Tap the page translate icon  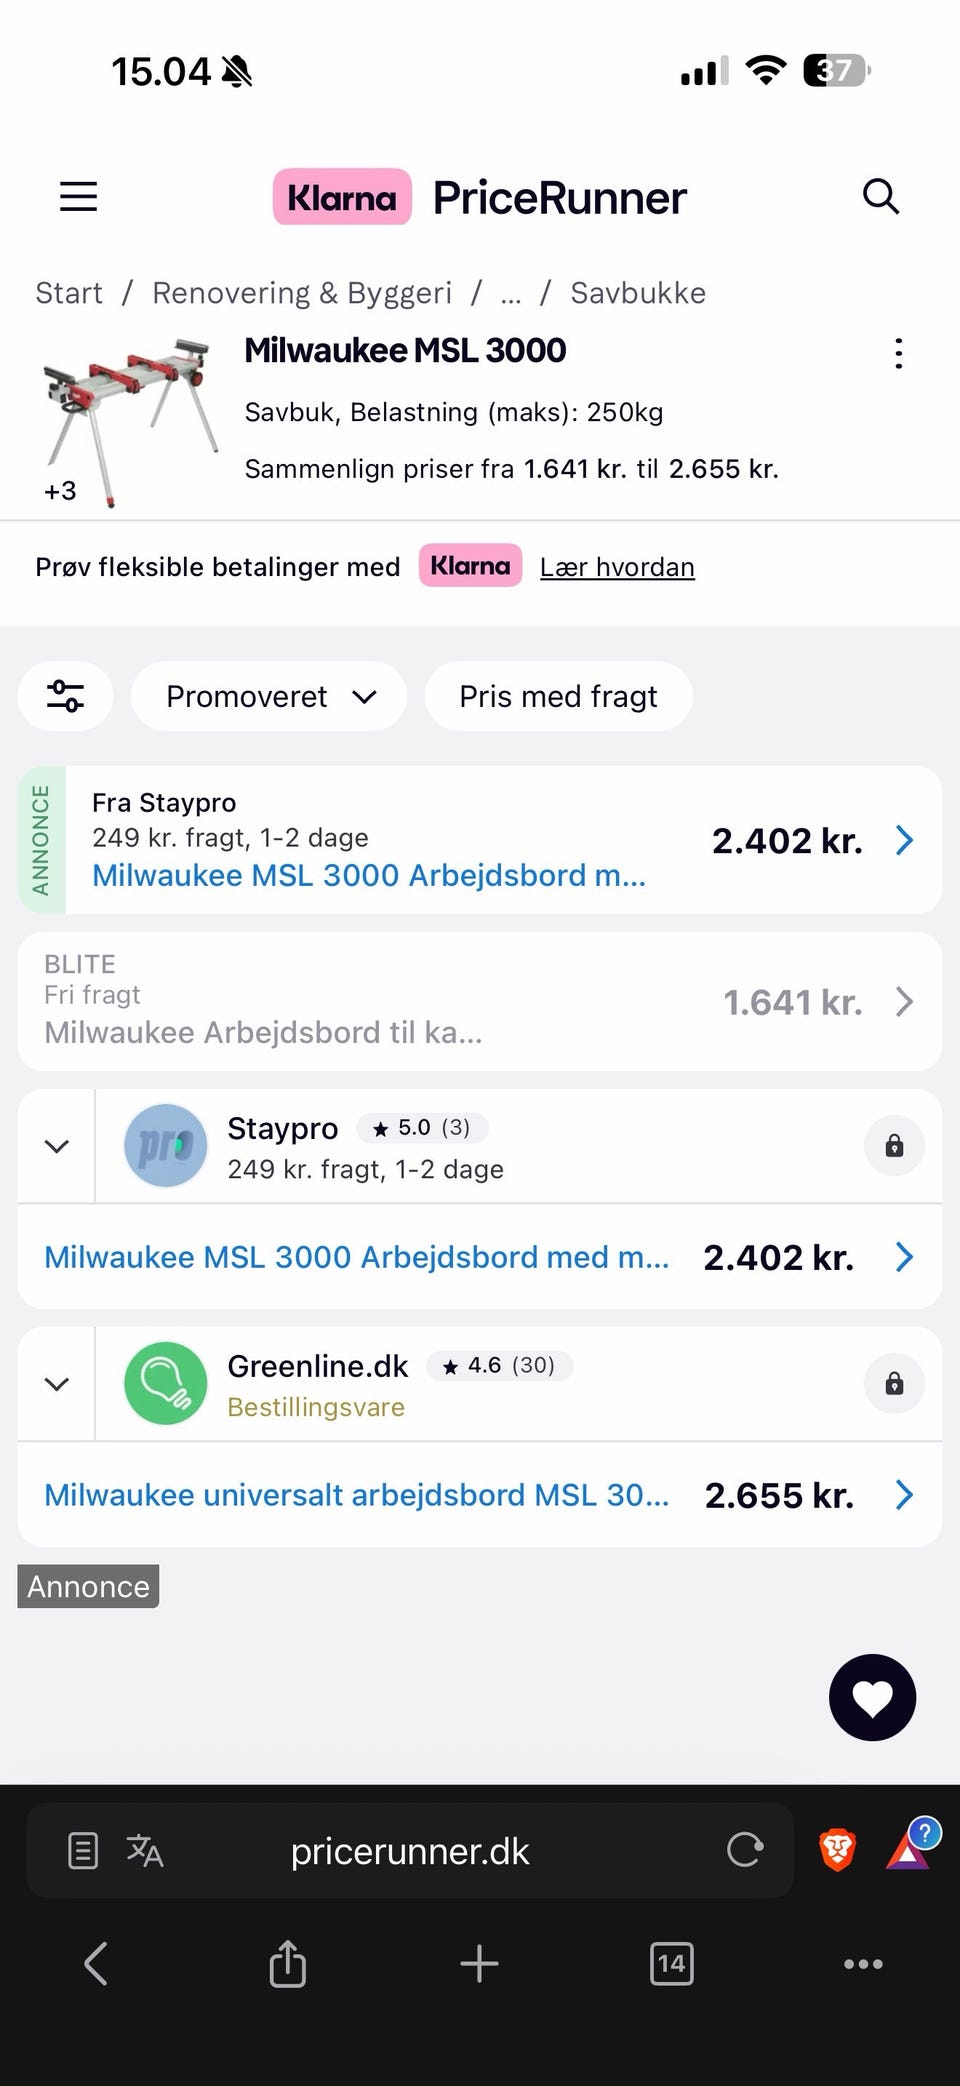145,1851
